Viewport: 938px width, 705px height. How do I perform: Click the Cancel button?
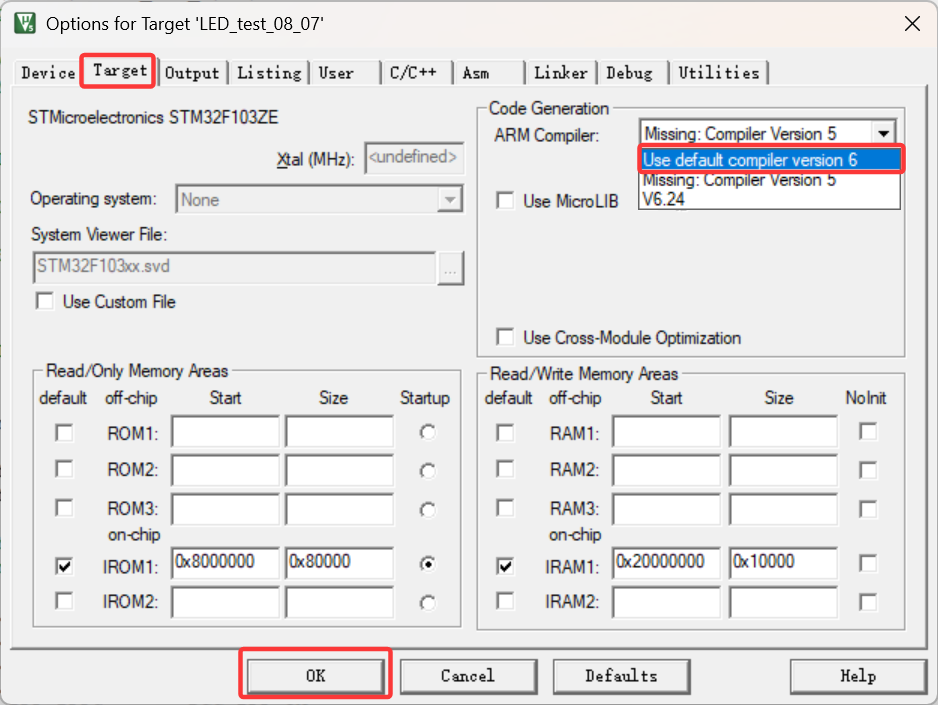coord(468,676)
